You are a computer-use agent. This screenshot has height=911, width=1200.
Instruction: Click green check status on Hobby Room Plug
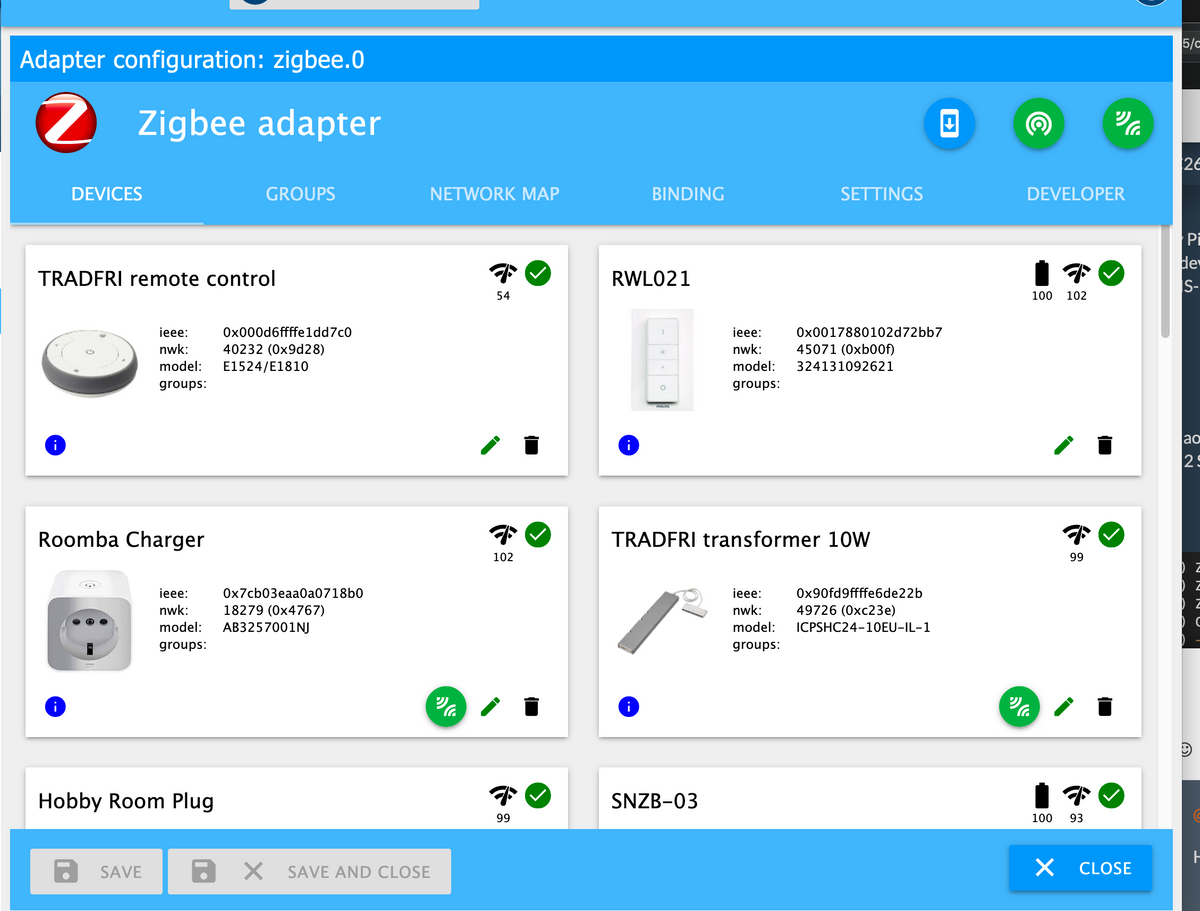pyautogui.click(x=538, y=795)
